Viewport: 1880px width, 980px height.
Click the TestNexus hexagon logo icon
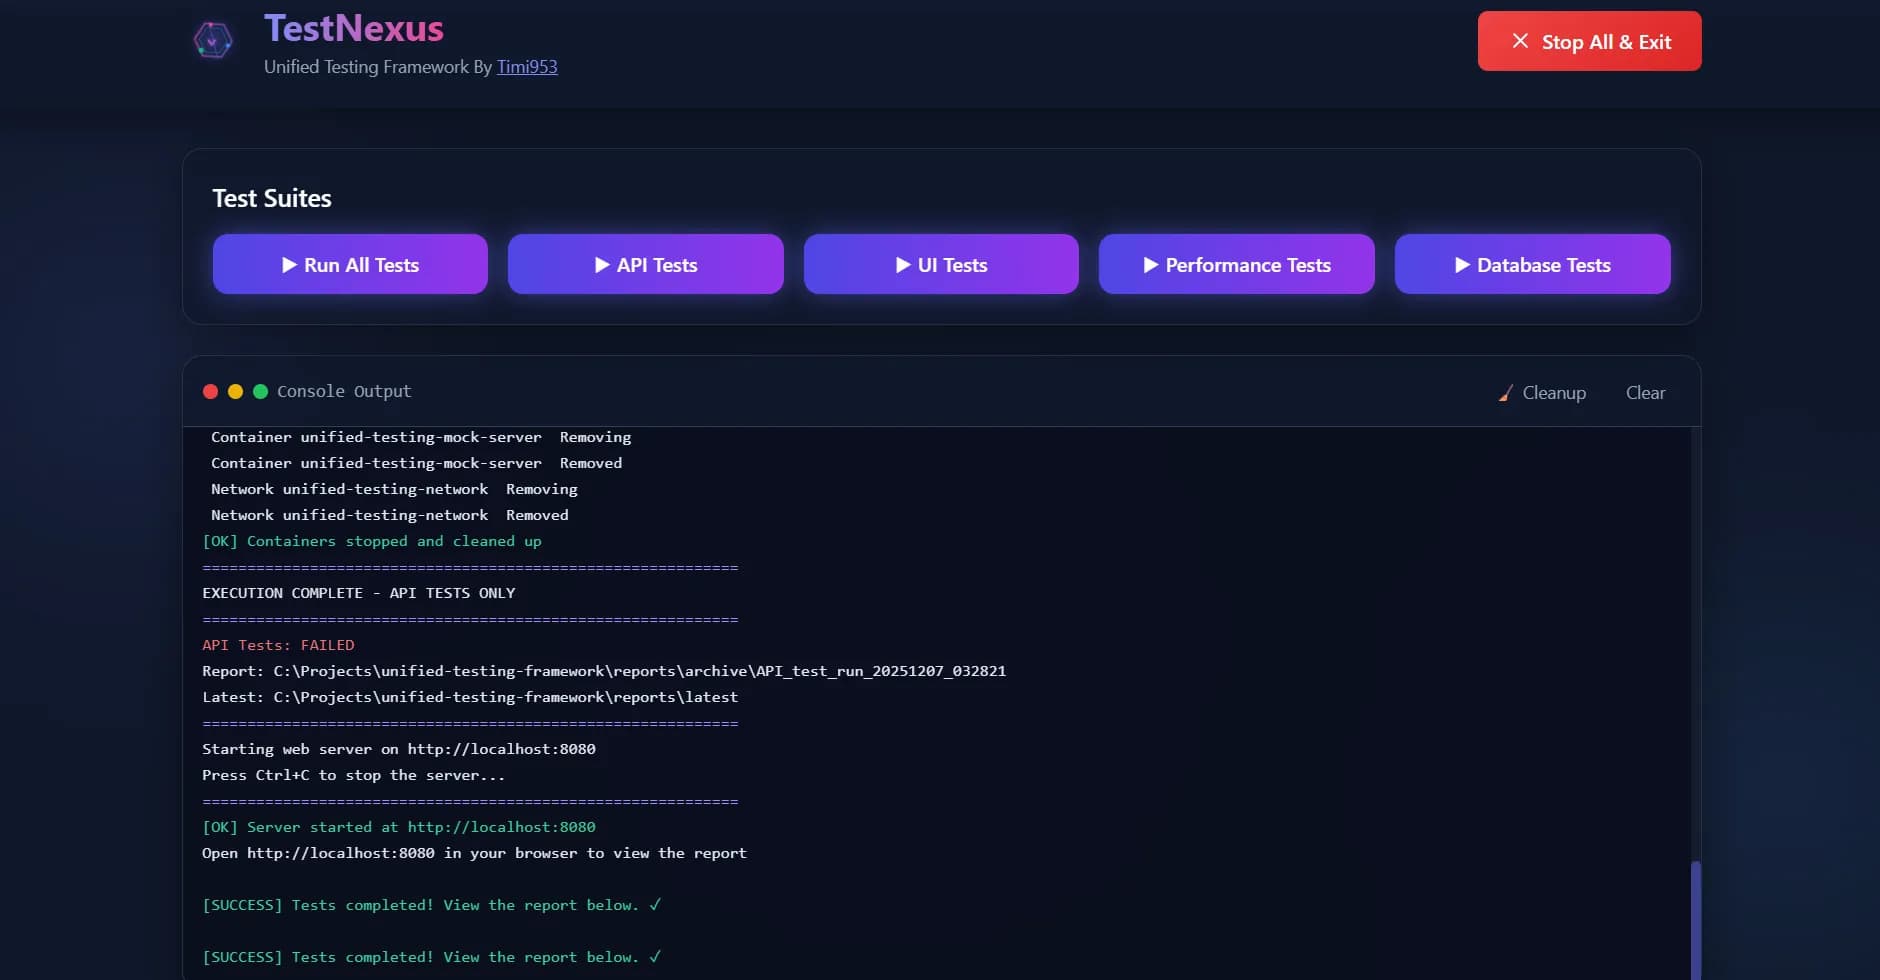(212, 41)
